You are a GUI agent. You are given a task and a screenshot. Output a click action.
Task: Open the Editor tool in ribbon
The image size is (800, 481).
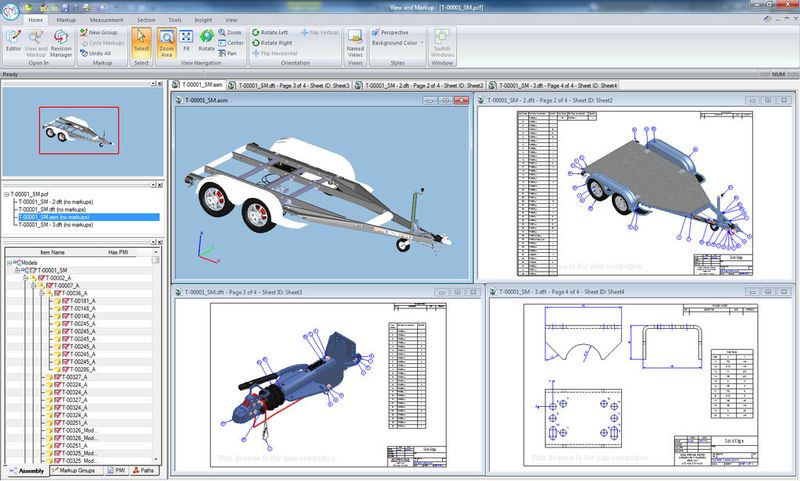[13, 41]
